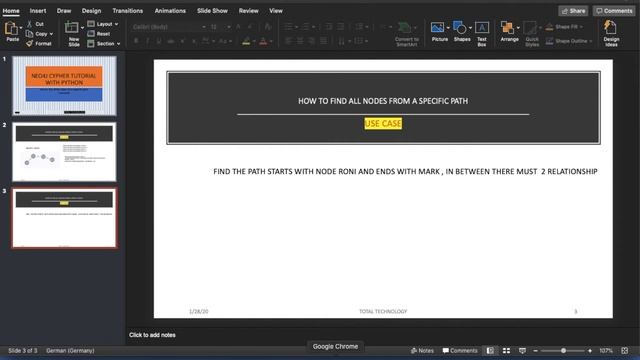Click the top-right Comments button
The height and width of the screenshot is (360, 640).
(x=614, y=11)
